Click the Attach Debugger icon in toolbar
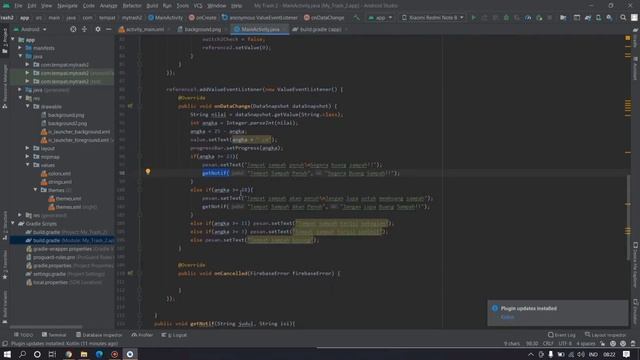 click(539, 18)
